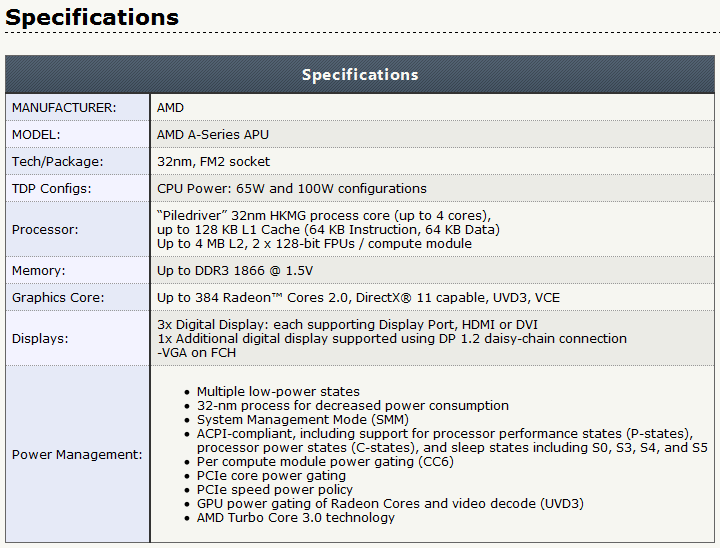720x548 pixels.
Task: Click the Graphics Core: label
Action: click(58, 298)
